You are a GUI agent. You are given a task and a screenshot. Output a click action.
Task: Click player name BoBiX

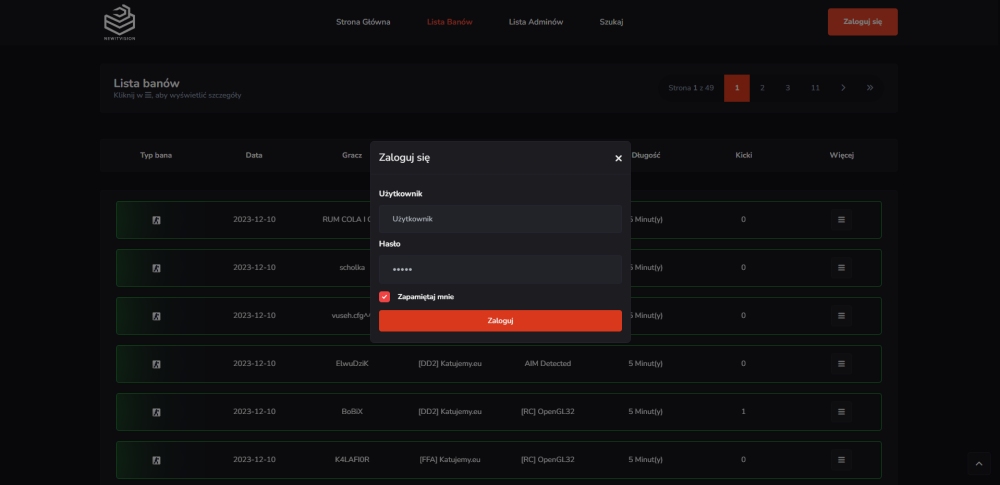pos(352,412)
